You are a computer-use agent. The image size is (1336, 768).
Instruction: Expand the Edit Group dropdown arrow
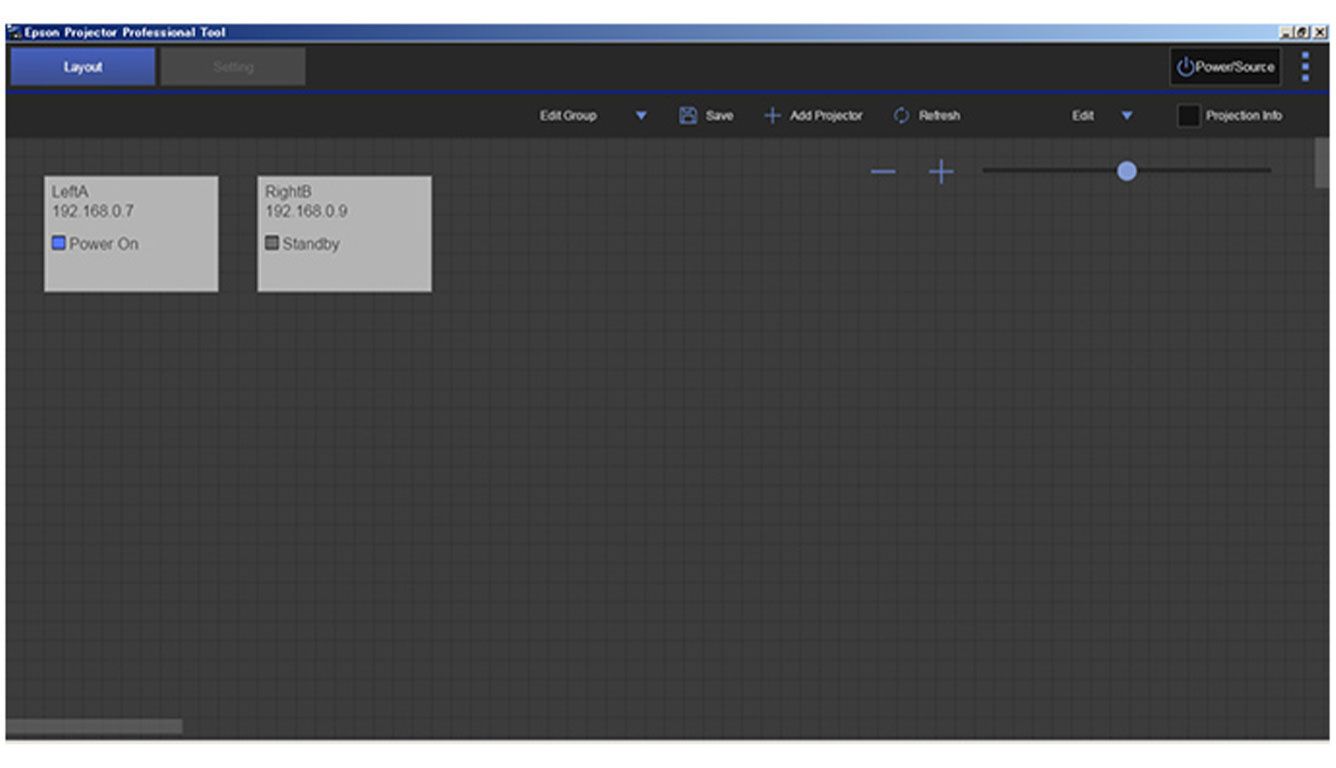[x=641, y=116]
